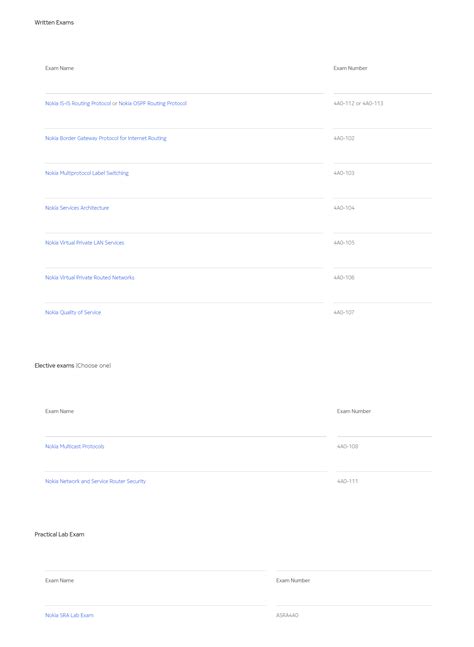The height and width of the screenshot is (647, 474).
Task: Open Nokia Multiprotocol Label Switching exam
Action: click(x=87, y=173)
